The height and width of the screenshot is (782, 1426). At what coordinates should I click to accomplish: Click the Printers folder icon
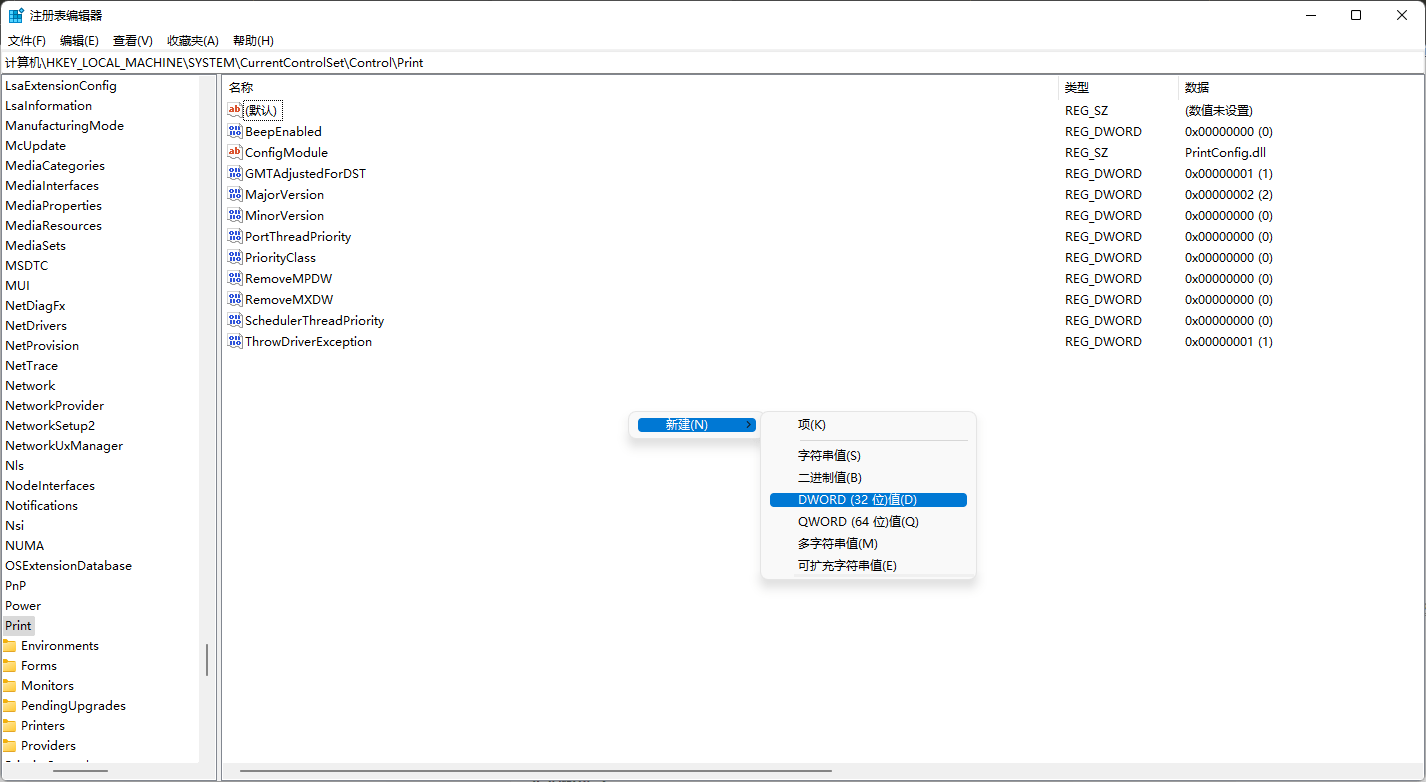[x=10, y=725]
